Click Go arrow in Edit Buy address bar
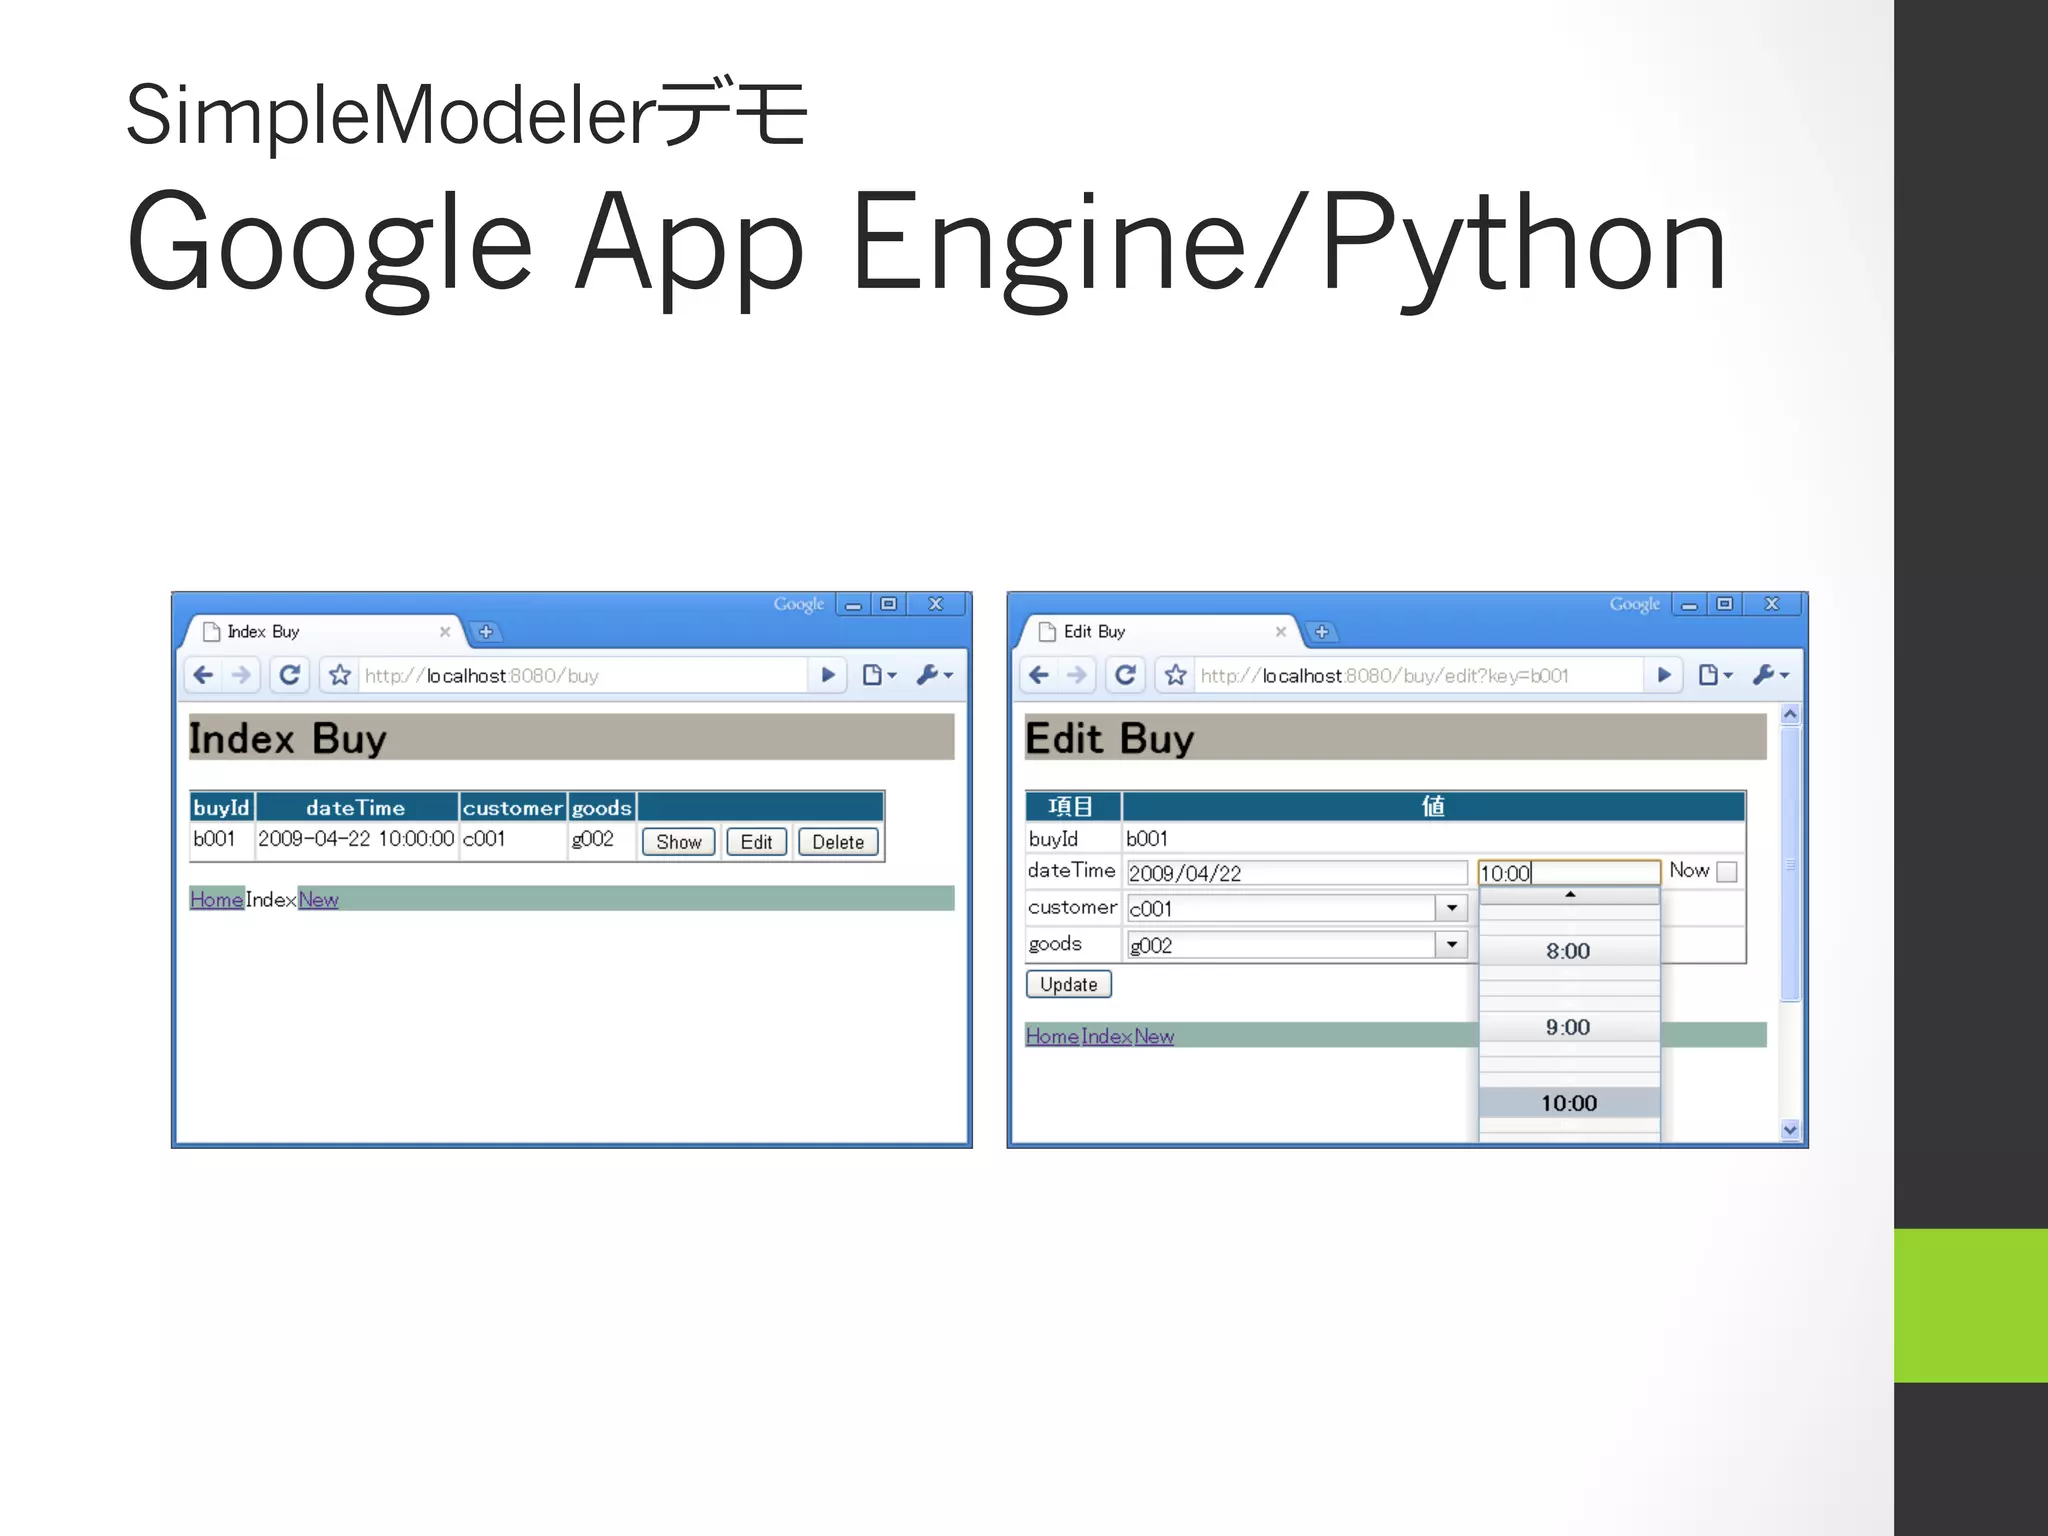Screen dimensions: 2048x1536 coord(1664,675)
